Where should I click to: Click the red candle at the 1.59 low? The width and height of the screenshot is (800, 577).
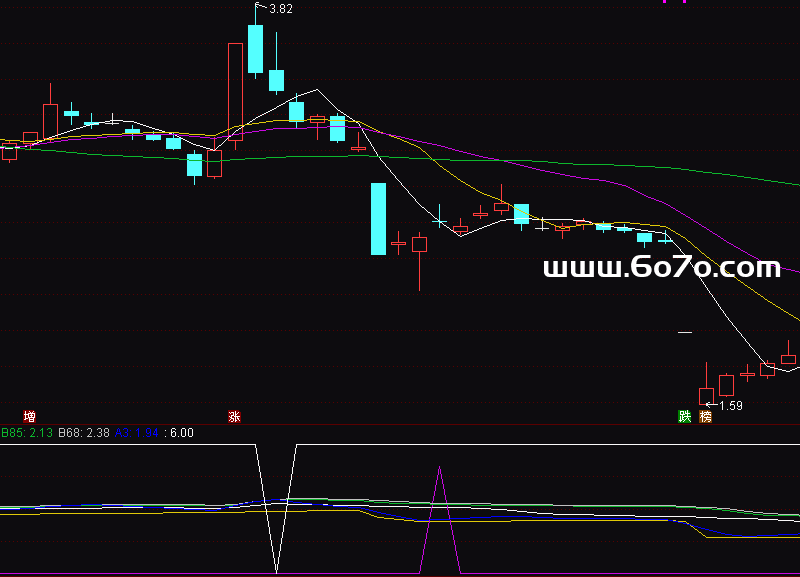706,395
